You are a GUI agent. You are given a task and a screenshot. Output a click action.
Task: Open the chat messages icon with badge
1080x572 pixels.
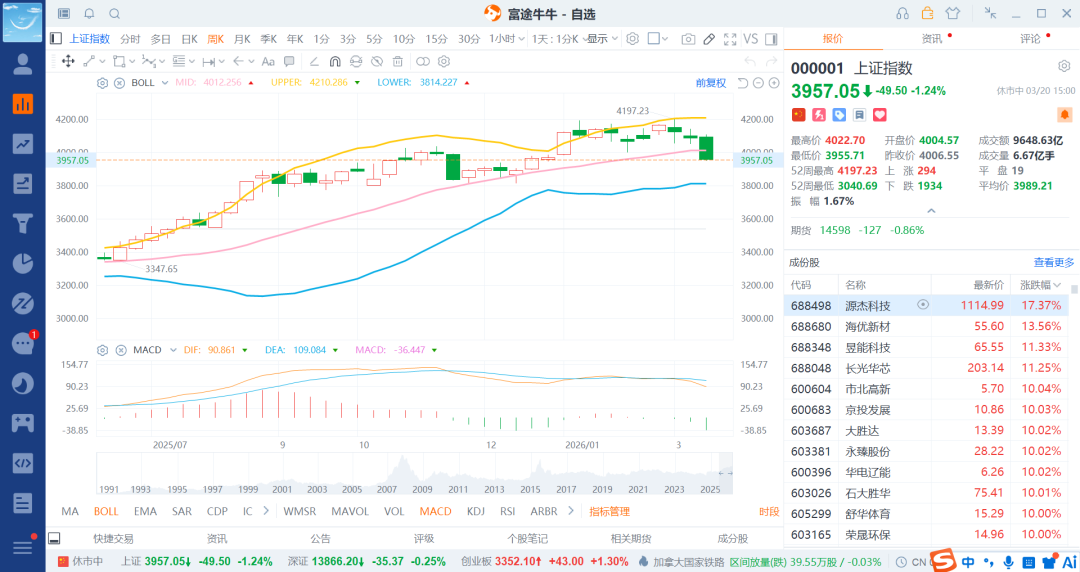click(x=23, y=343)
